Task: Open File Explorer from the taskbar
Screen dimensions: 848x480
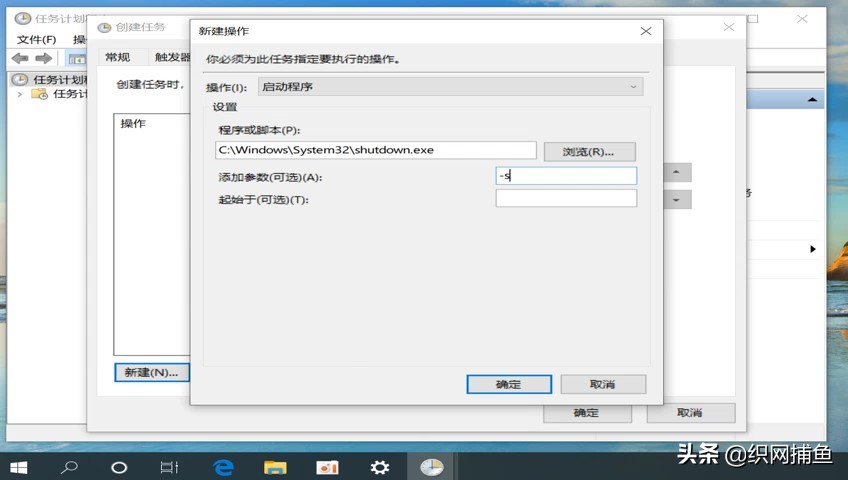Action: 275,468
